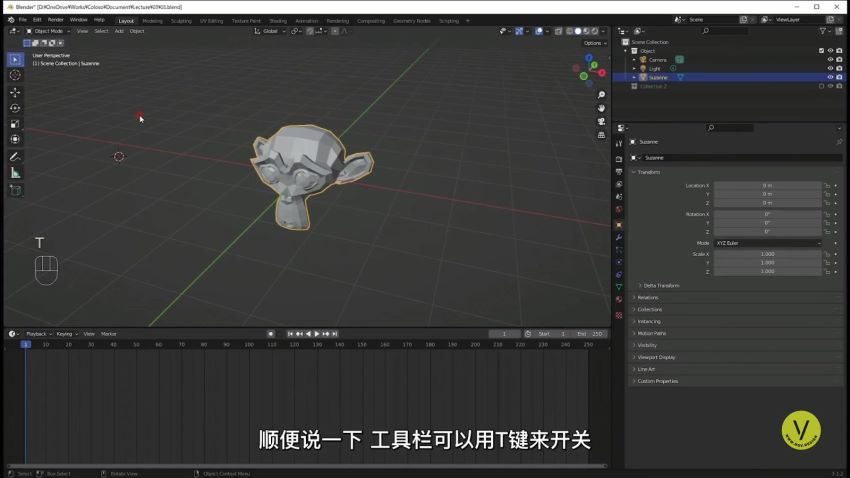This screenshot has height=478, width=850.
Task: Switch to the Shading workspace tab
Action: [278, 21]
